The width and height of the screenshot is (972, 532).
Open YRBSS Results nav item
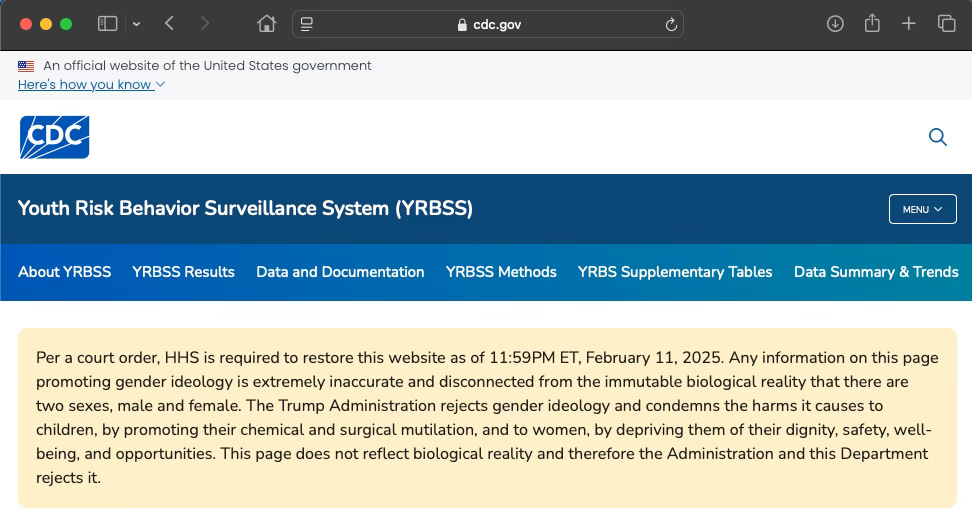coord(183,272)
